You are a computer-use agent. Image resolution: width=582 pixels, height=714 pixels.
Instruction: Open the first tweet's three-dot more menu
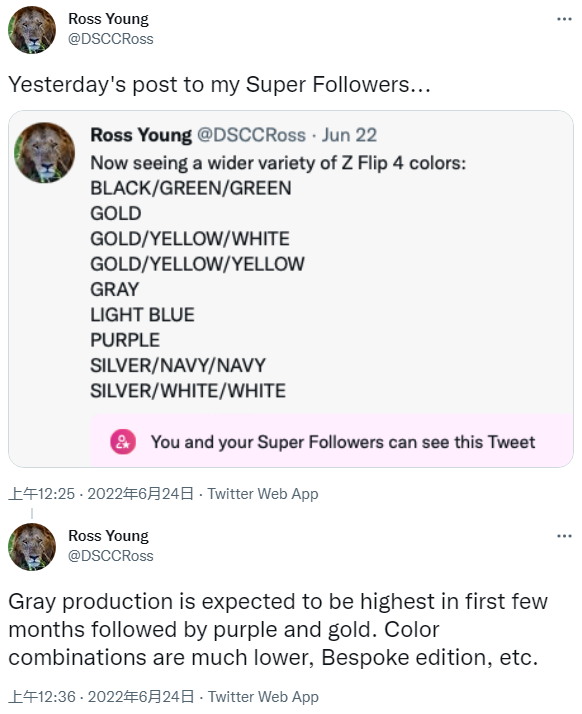(564, 19)
